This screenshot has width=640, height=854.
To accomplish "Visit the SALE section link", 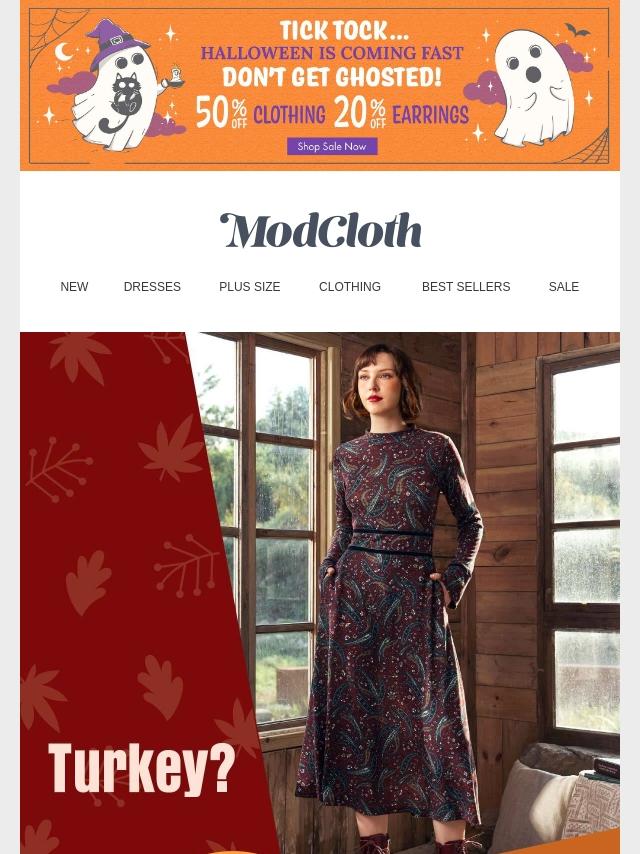I will pyautogui.click(x=564, y=286).
